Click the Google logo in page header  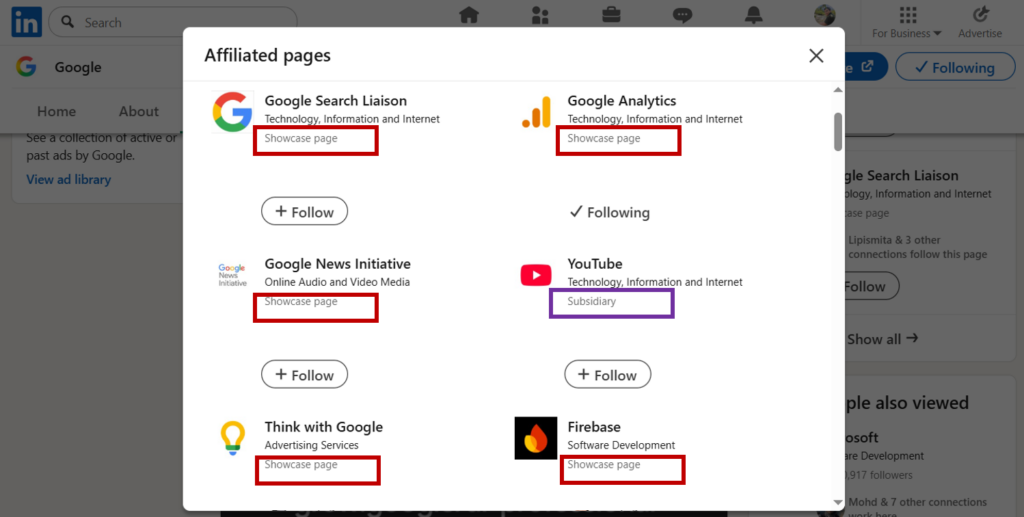click(x=26, y=67)
